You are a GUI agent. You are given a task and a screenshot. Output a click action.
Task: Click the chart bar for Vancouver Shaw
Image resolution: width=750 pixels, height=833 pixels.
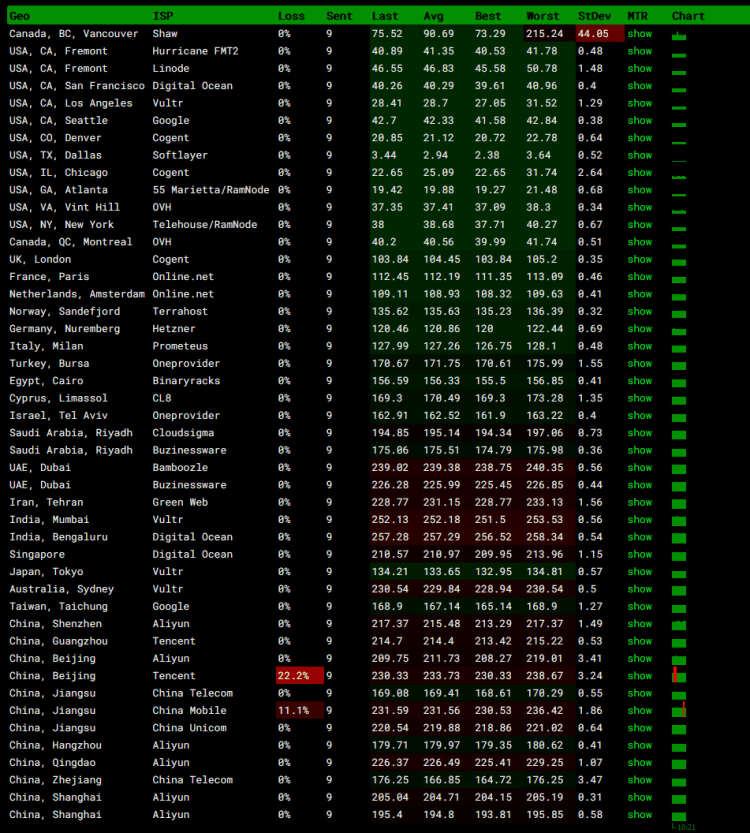[679, 36]
